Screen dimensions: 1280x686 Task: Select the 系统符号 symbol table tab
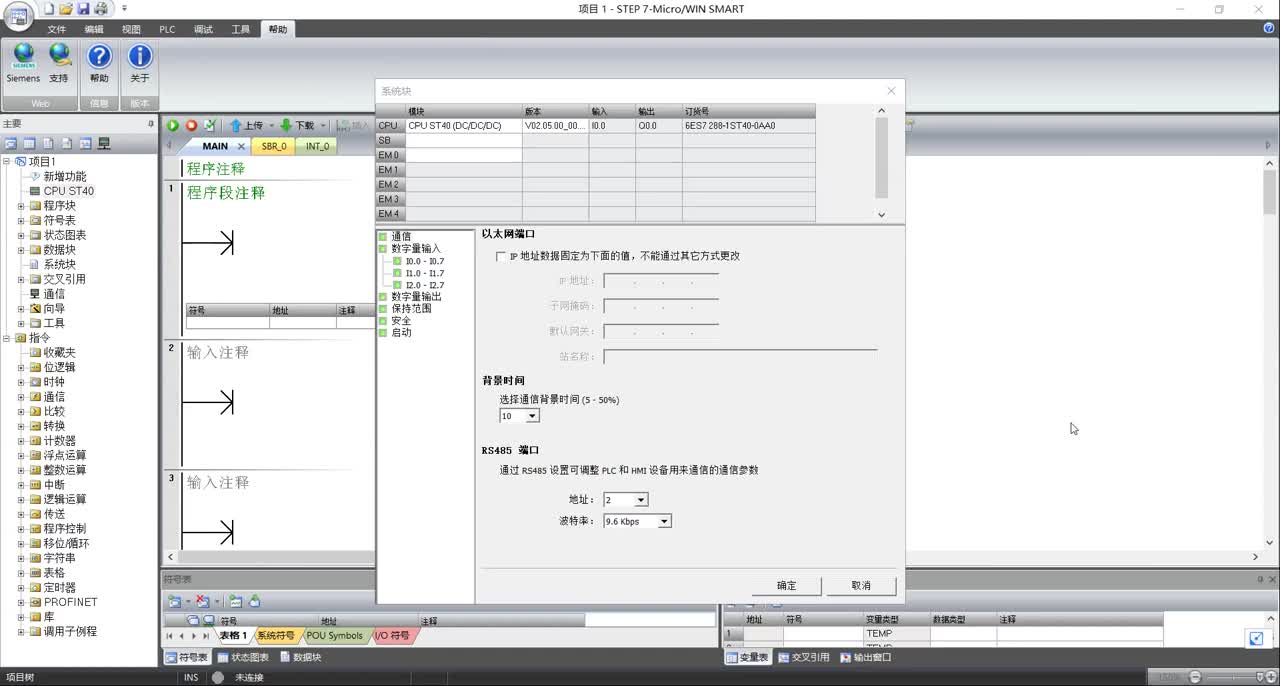pos(276,636)
